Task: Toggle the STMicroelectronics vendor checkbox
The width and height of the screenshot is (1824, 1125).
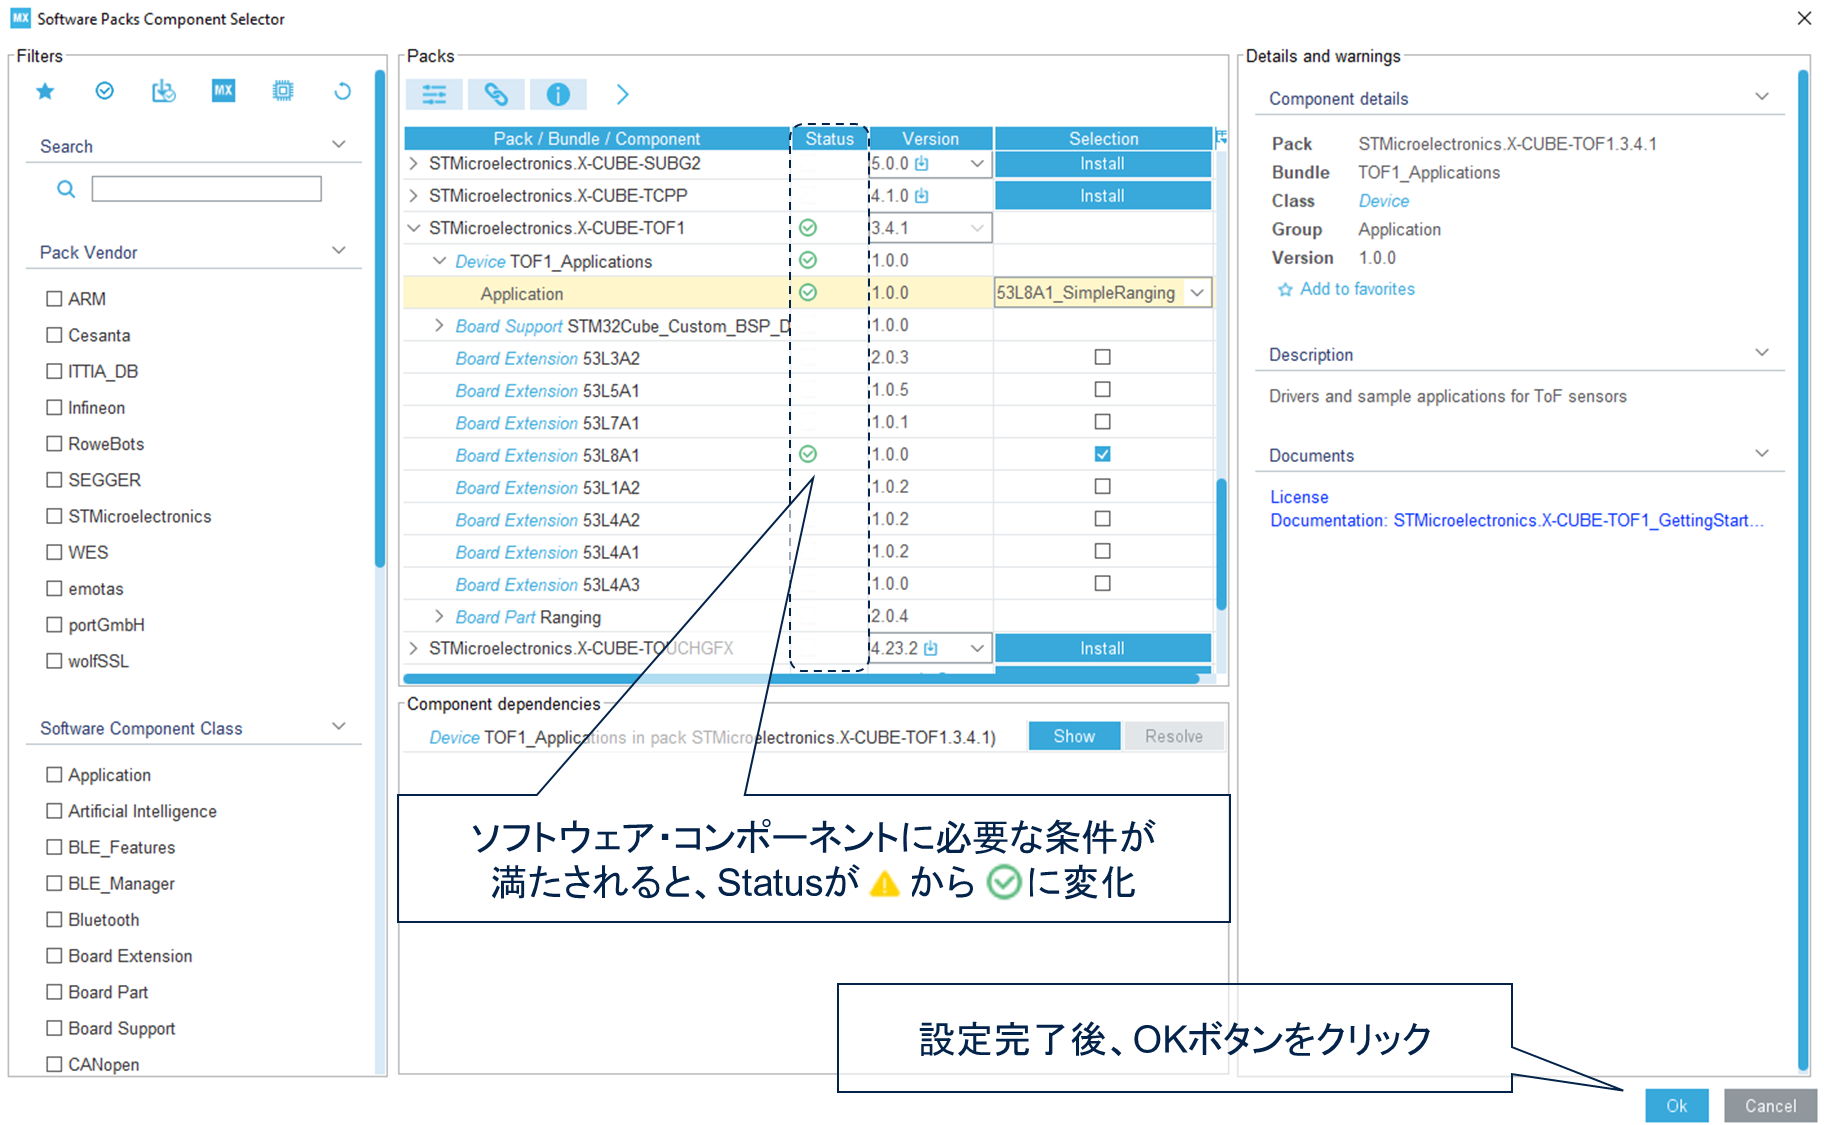Action: click(x=54, y=516)
